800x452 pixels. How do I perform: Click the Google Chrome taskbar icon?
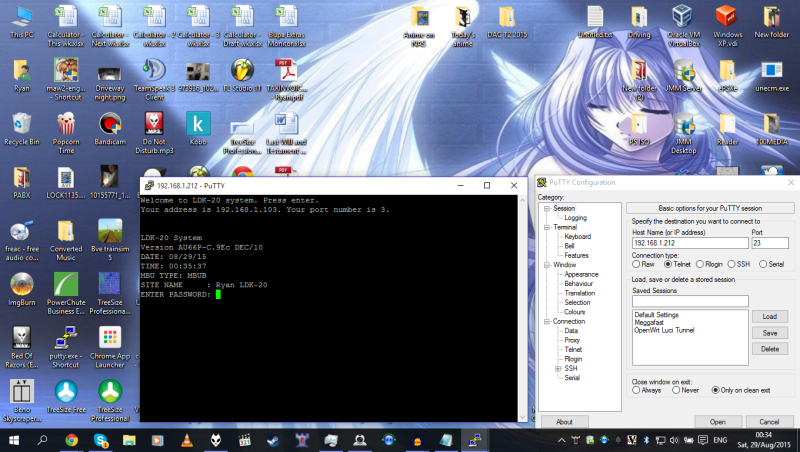71,440
